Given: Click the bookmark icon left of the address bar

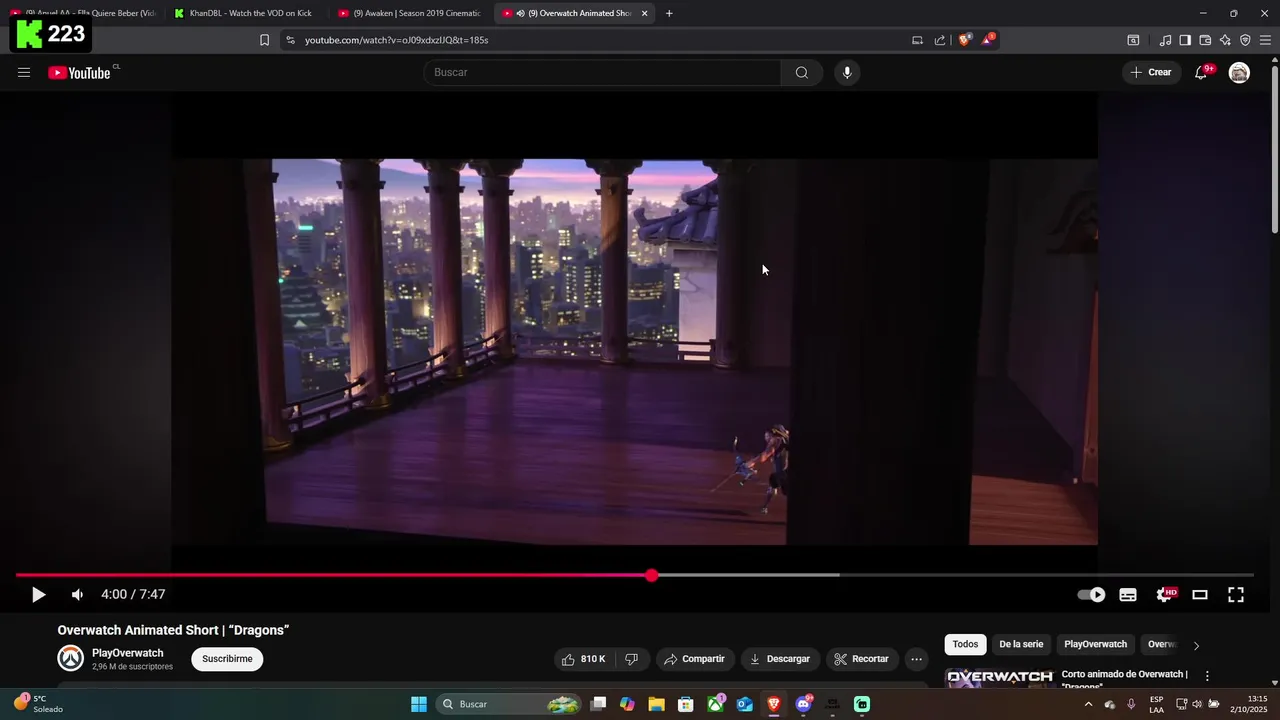Looking at the screenshot, I should click(264, 40).
